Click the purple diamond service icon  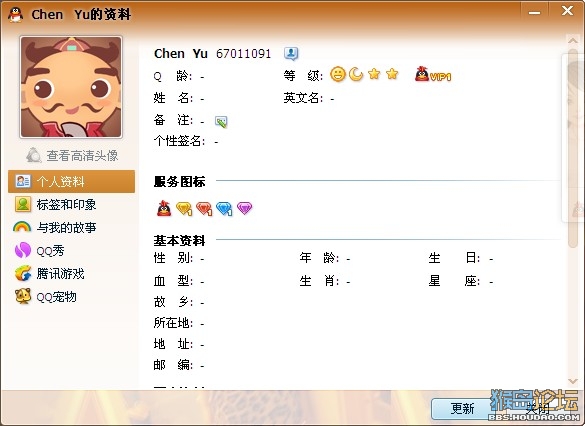tap(244, 208)
